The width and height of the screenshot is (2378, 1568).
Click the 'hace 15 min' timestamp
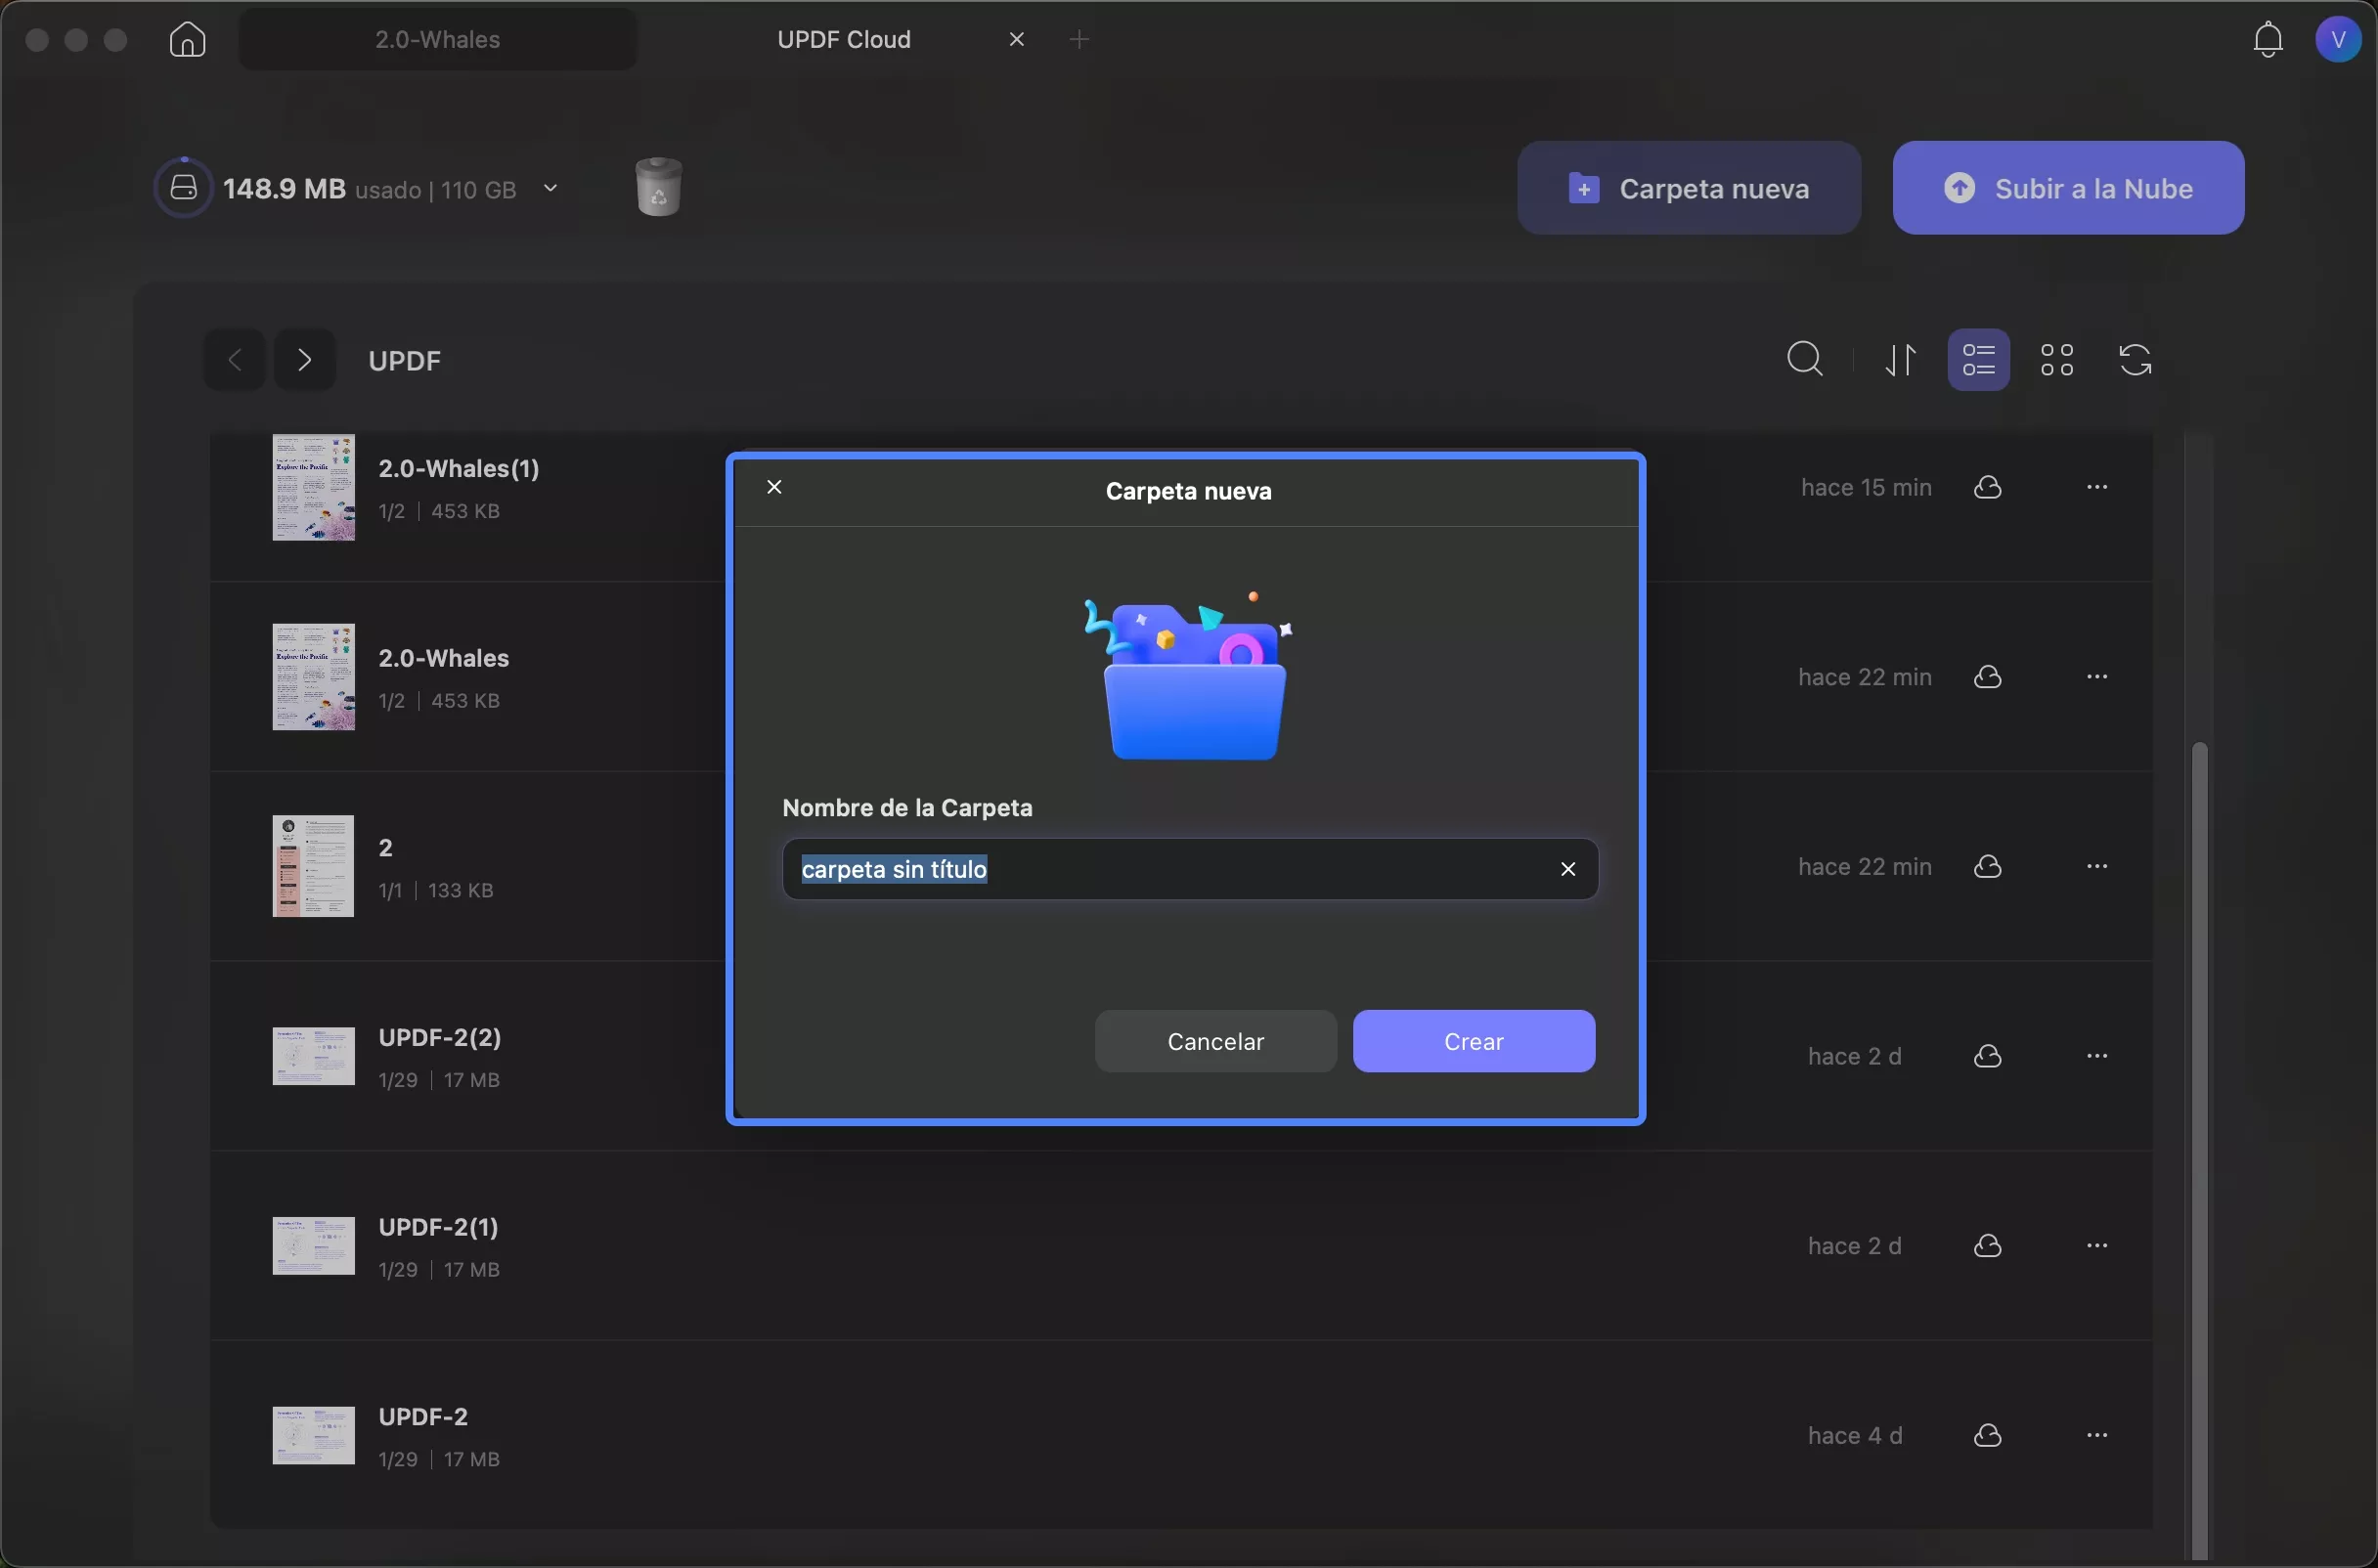click(1866, 487)
